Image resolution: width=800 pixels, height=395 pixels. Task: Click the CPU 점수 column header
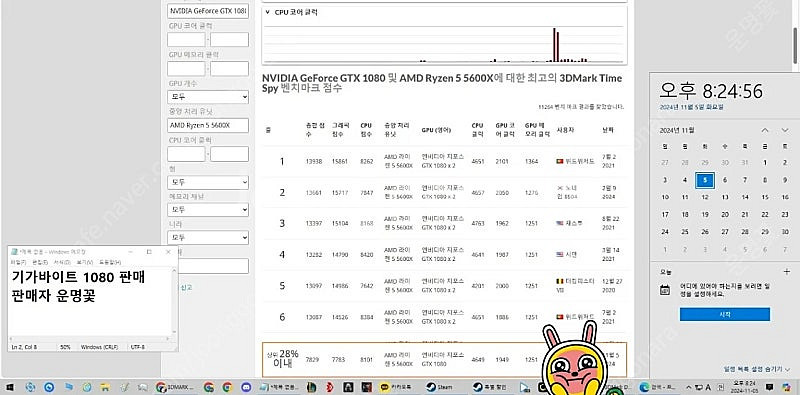tap(366, 130)
